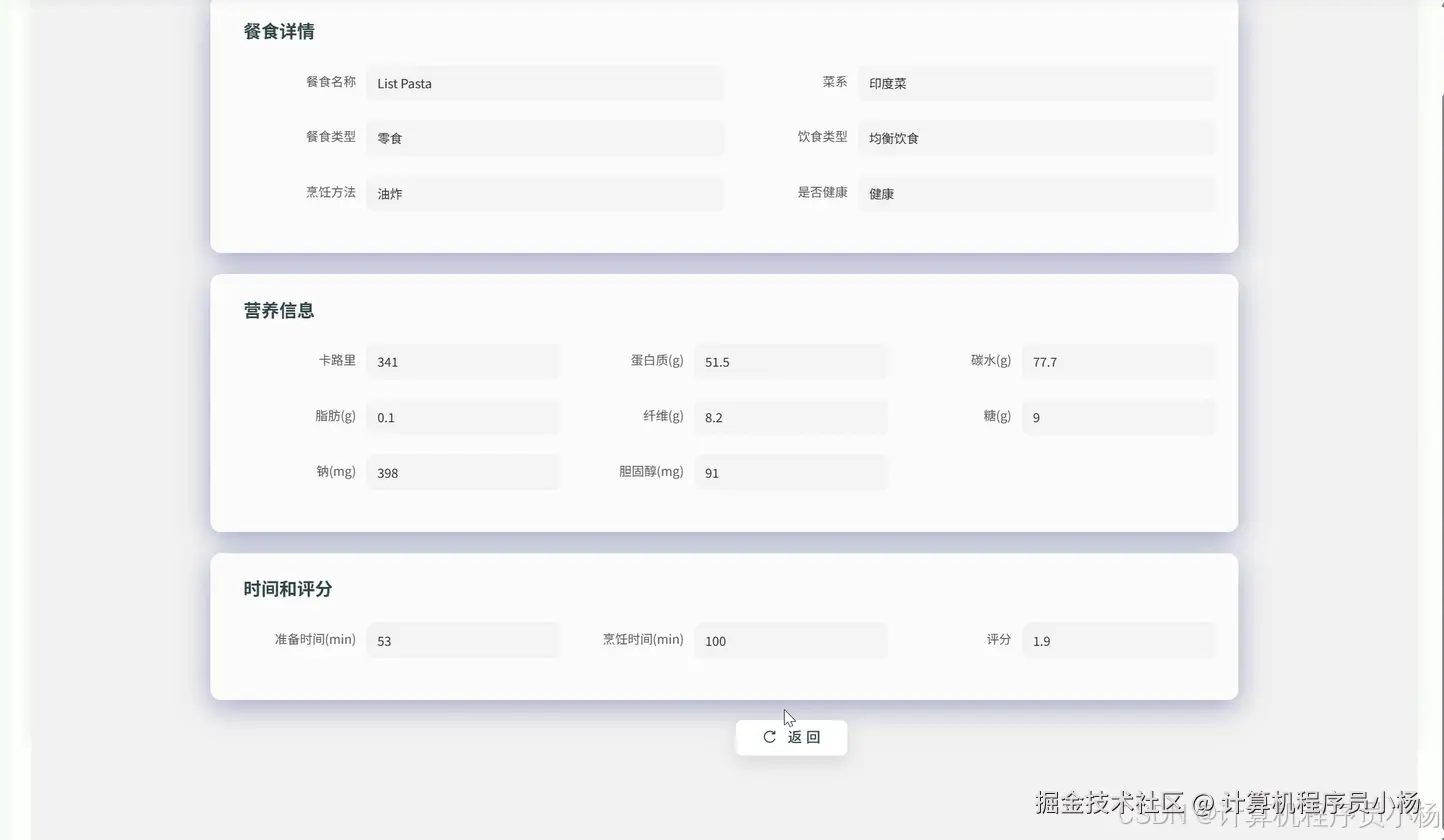Select the 餐食类型 field showing 零食
Image resolution: width=1444 pixels, height=840 pixels.
[545, 138]
